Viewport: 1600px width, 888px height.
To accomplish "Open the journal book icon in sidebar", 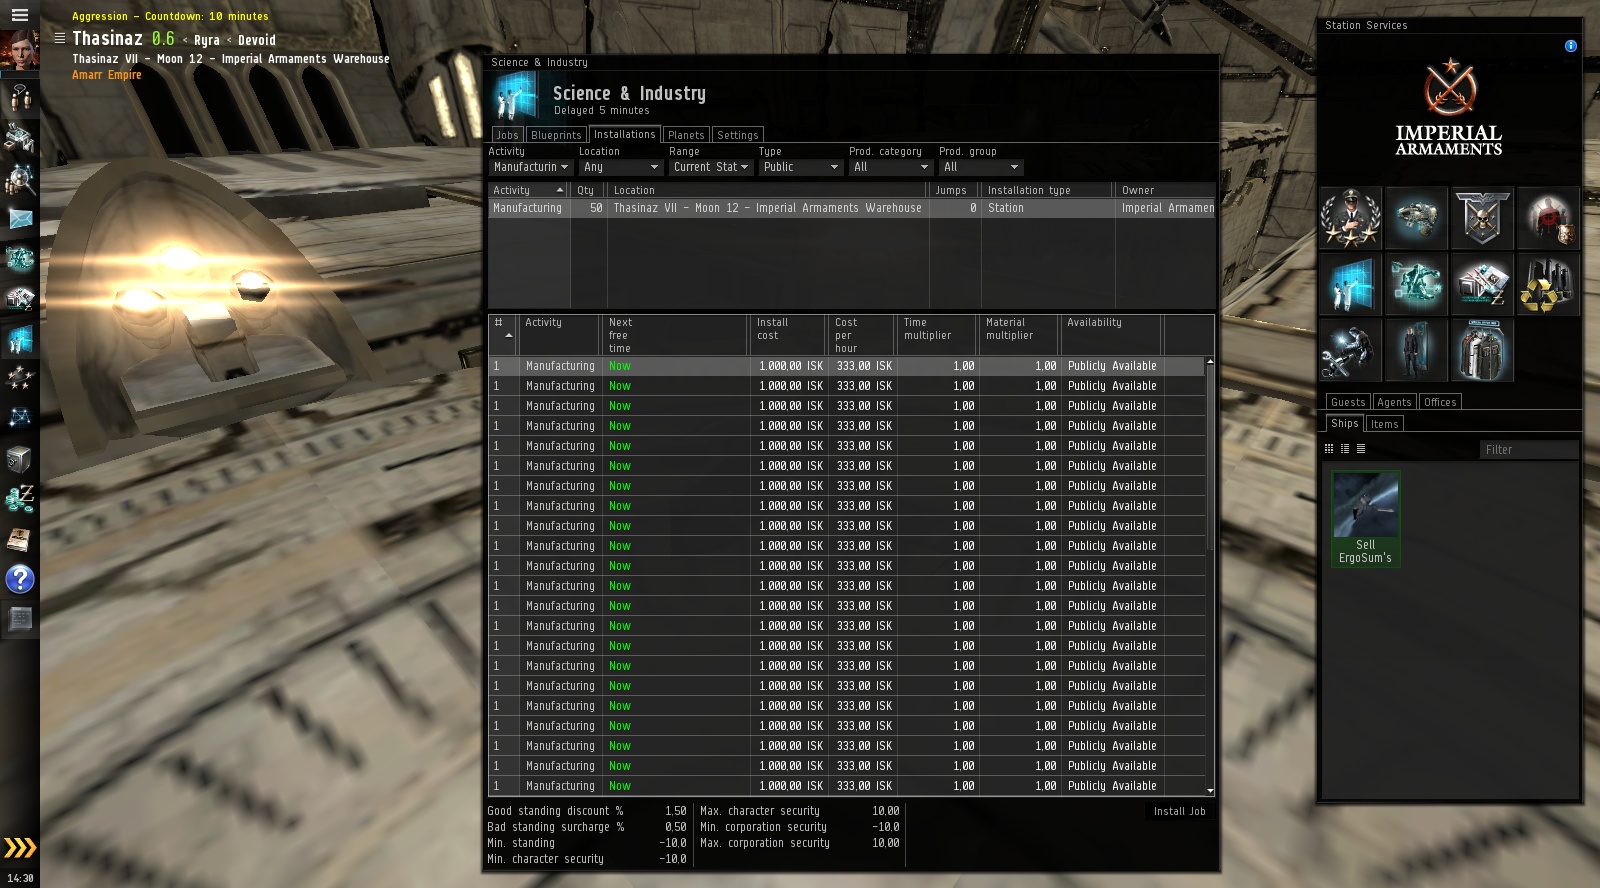I will point(20,539).
